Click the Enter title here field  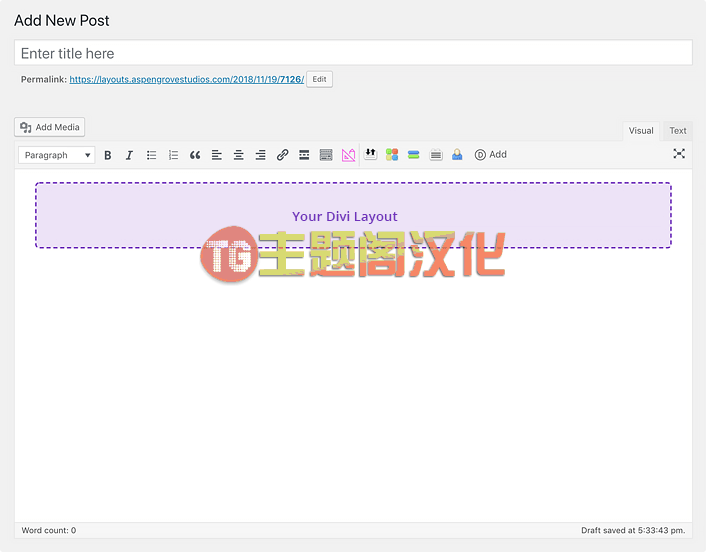(x=353, y=53)
